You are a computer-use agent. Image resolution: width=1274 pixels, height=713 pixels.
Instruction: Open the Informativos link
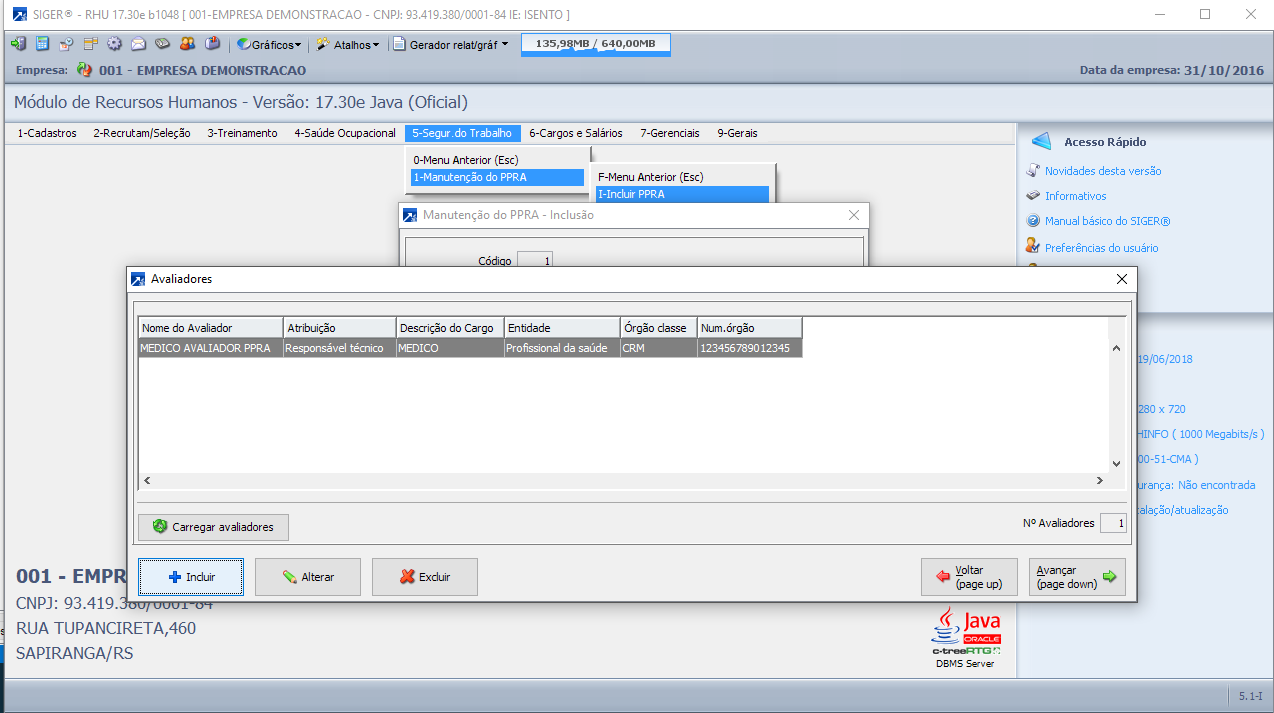1075,196
